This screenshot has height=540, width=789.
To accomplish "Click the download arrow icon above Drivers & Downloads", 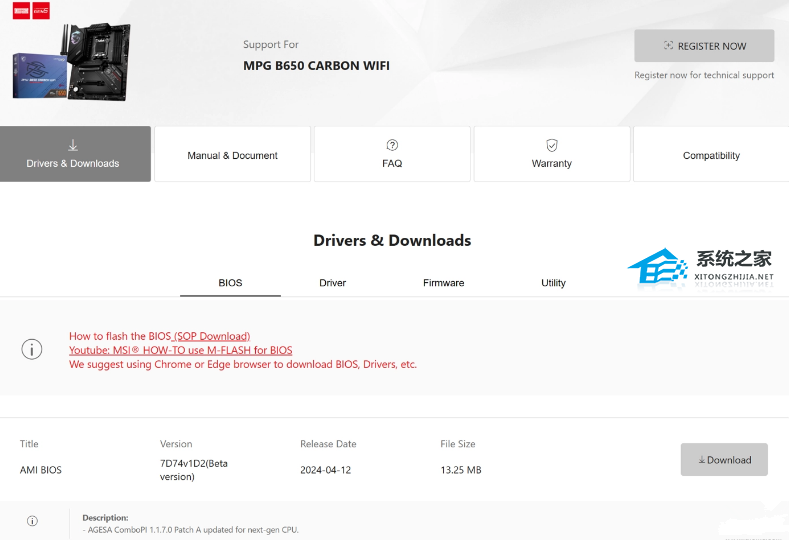I will coord(73,145).
